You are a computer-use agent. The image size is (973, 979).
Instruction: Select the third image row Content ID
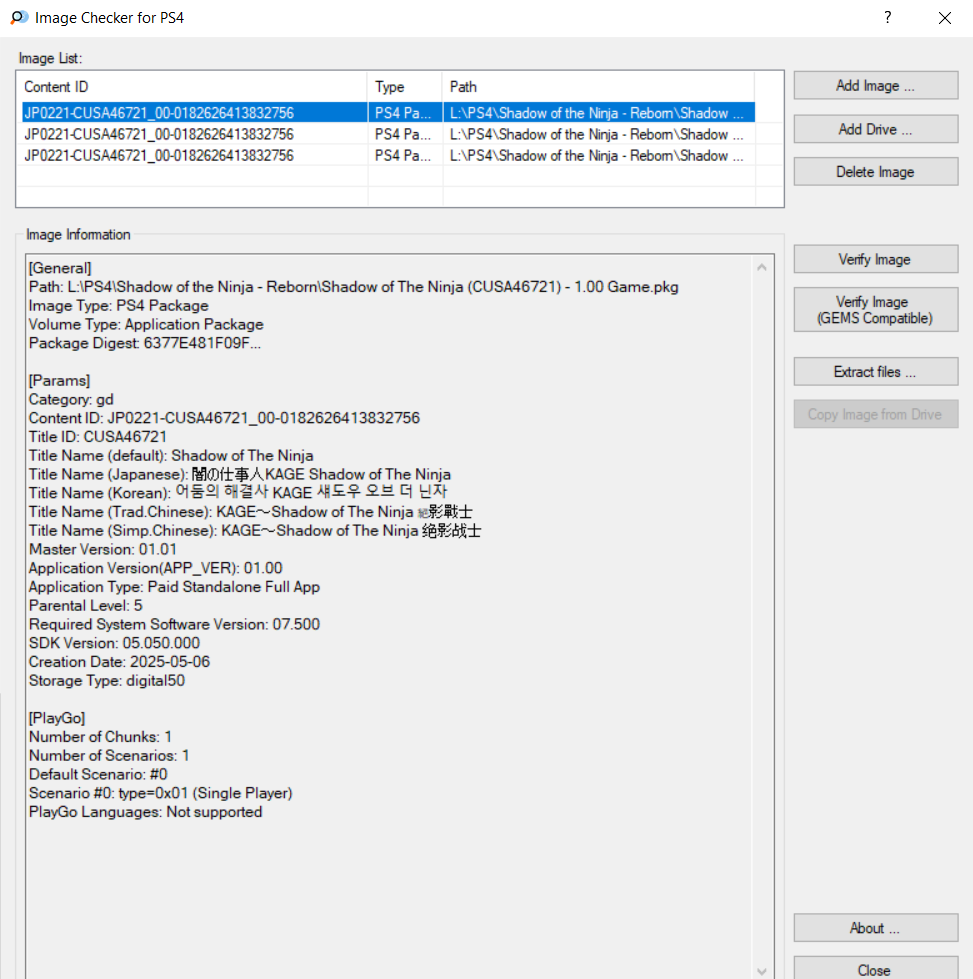159,155
